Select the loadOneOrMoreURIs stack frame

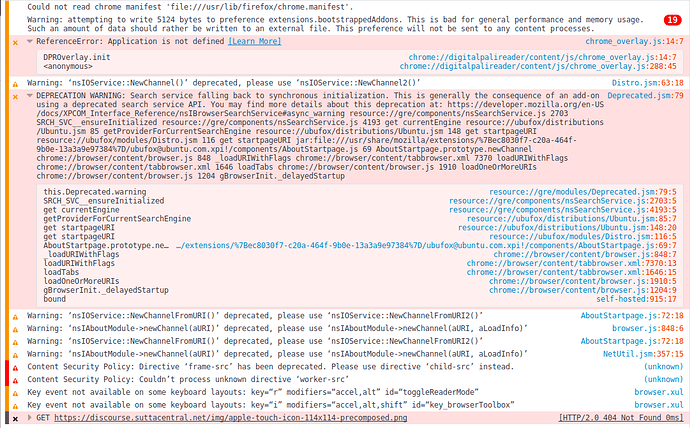coord(81,281)
